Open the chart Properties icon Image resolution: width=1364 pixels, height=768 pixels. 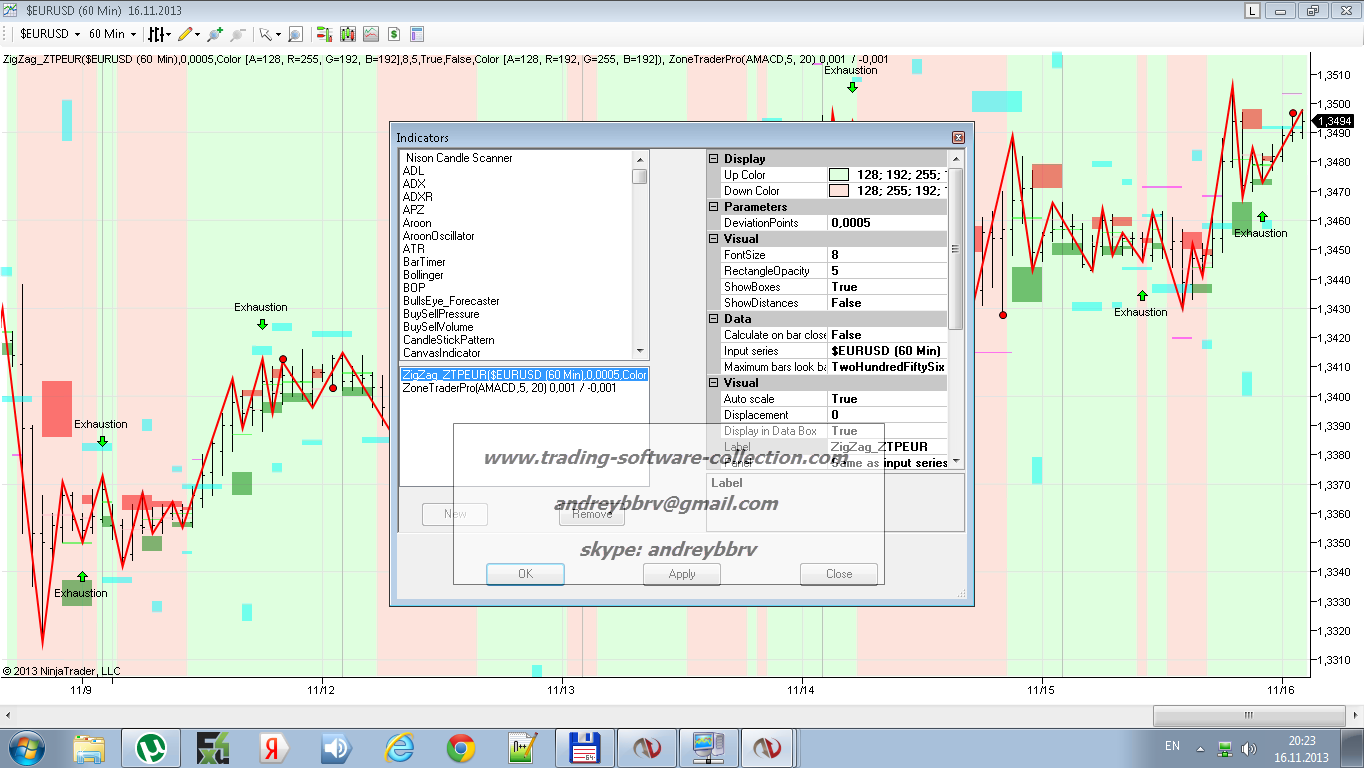(x=417, y=34)
